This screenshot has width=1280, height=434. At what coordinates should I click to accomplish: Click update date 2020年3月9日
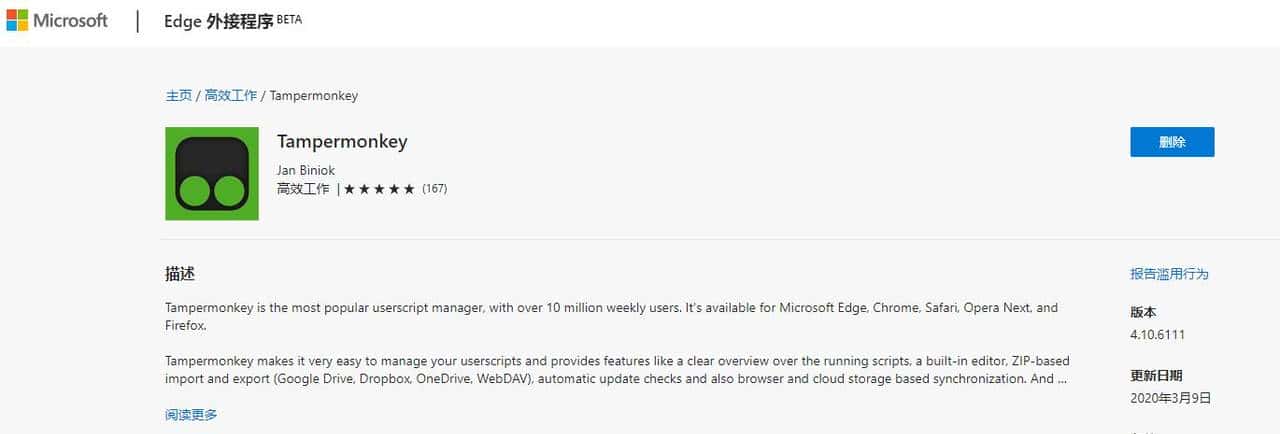(x=1171, y=398)
